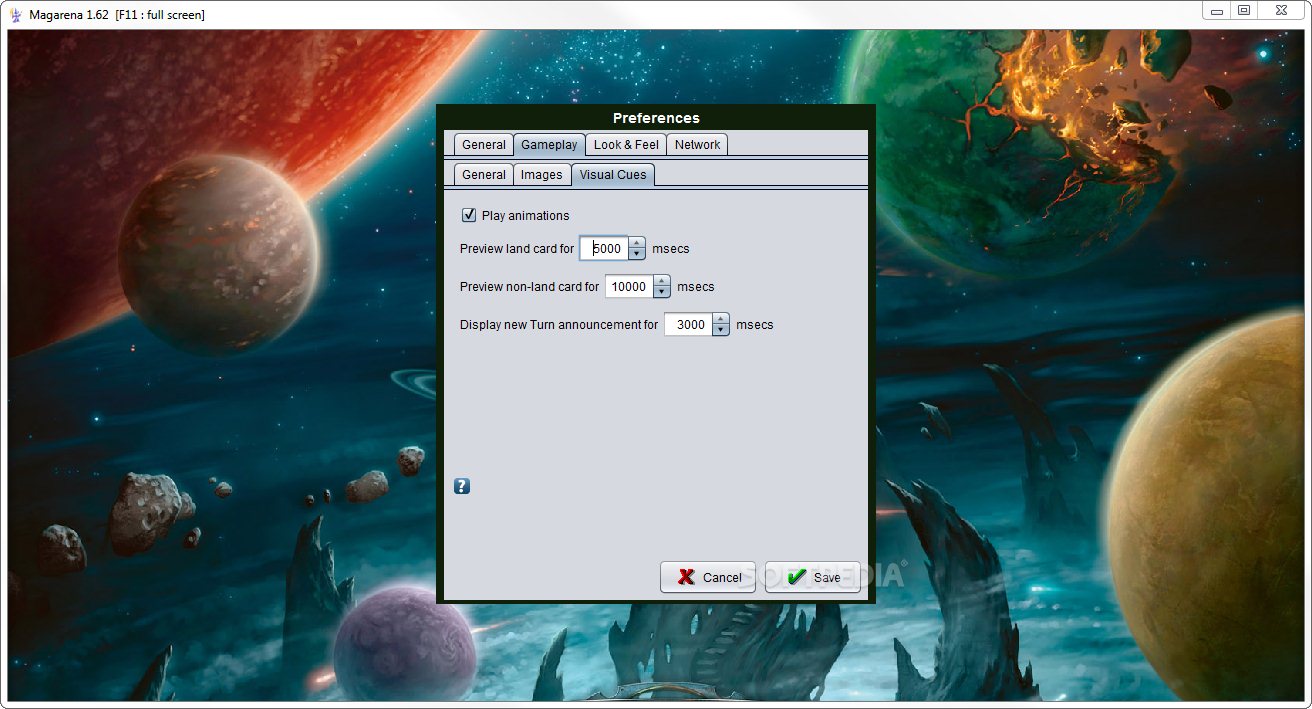This screenshot has width=1312, height=709.
Task: Focus the Turn announcement 3000 value field
Action: point(688,324)
